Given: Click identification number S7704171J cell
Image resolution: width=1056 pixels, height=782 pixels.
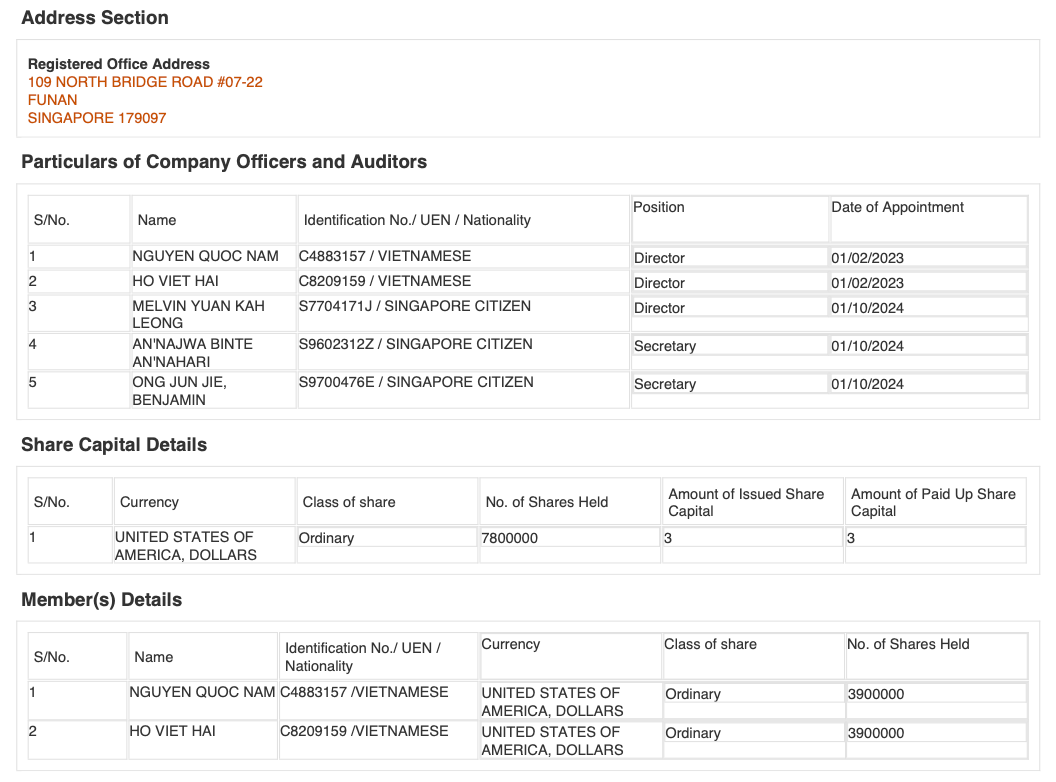Looking at the screenshot, I should coord(414,306).
